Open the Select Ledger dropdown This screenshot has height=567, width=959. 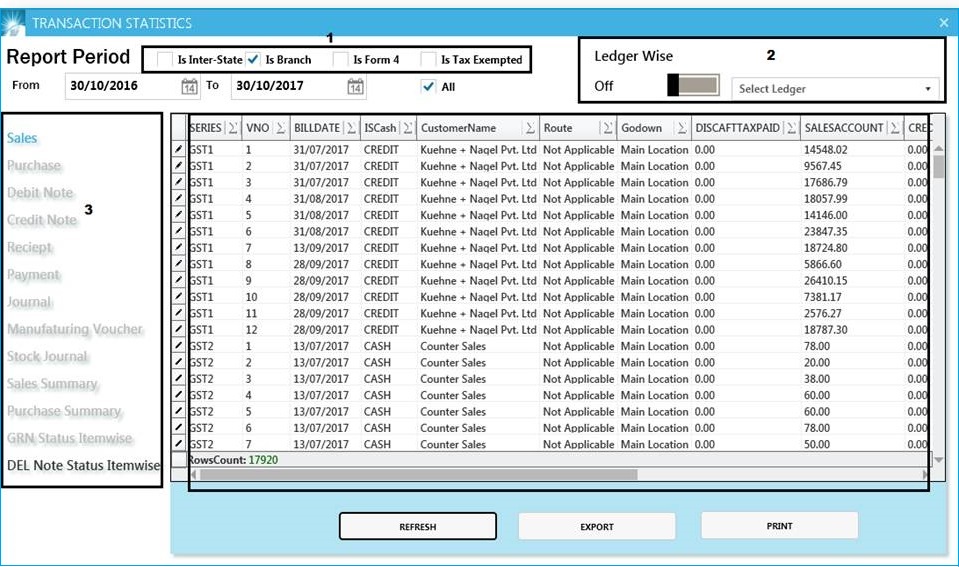click(835, 89)
